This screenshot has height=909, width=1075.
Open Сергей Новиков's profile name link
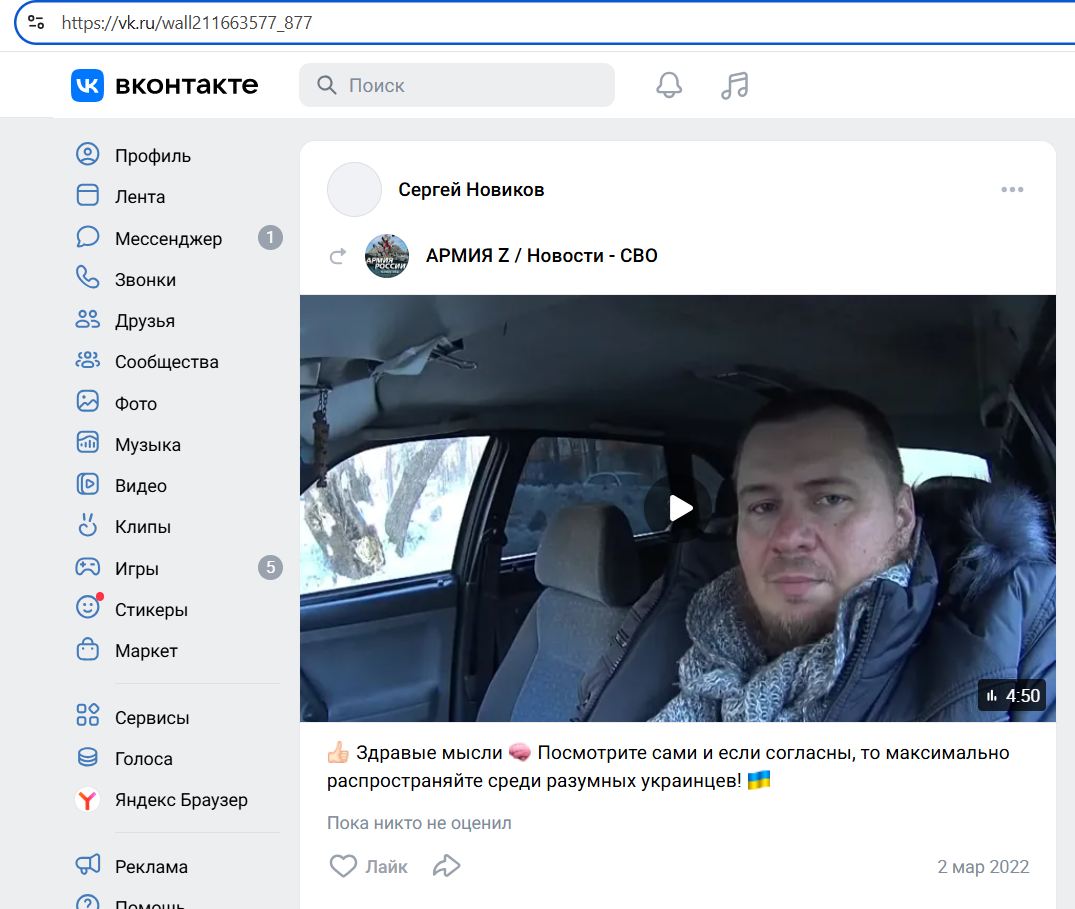coord(471,190)
